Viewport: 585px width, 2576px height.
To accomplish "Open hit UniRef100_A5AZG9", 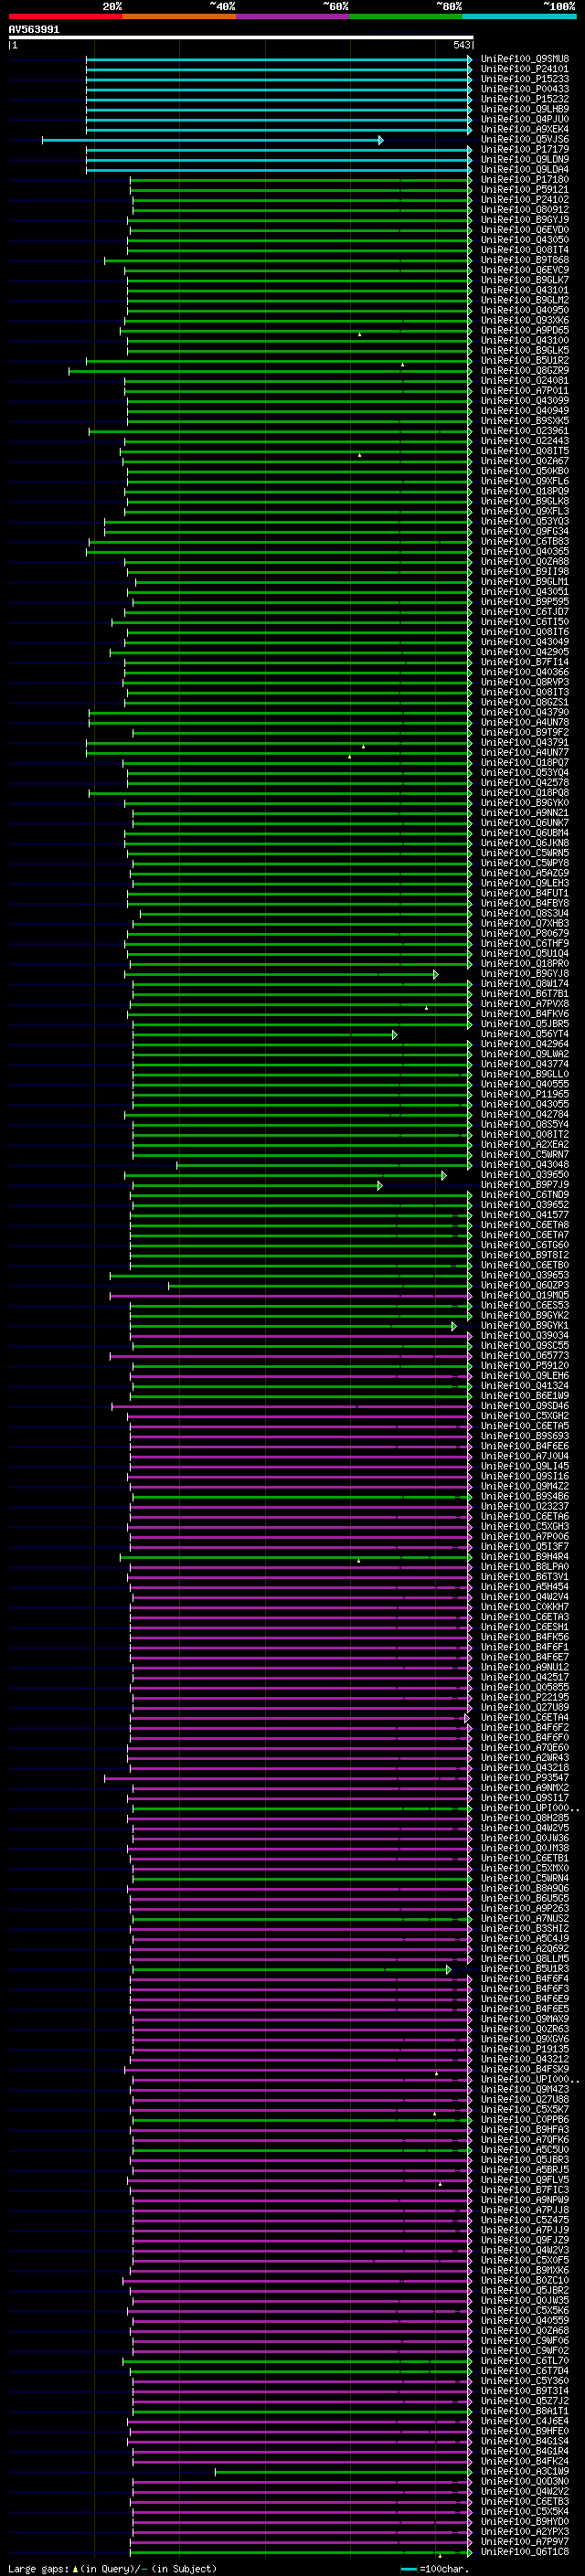I will click(x=524, y=873).
